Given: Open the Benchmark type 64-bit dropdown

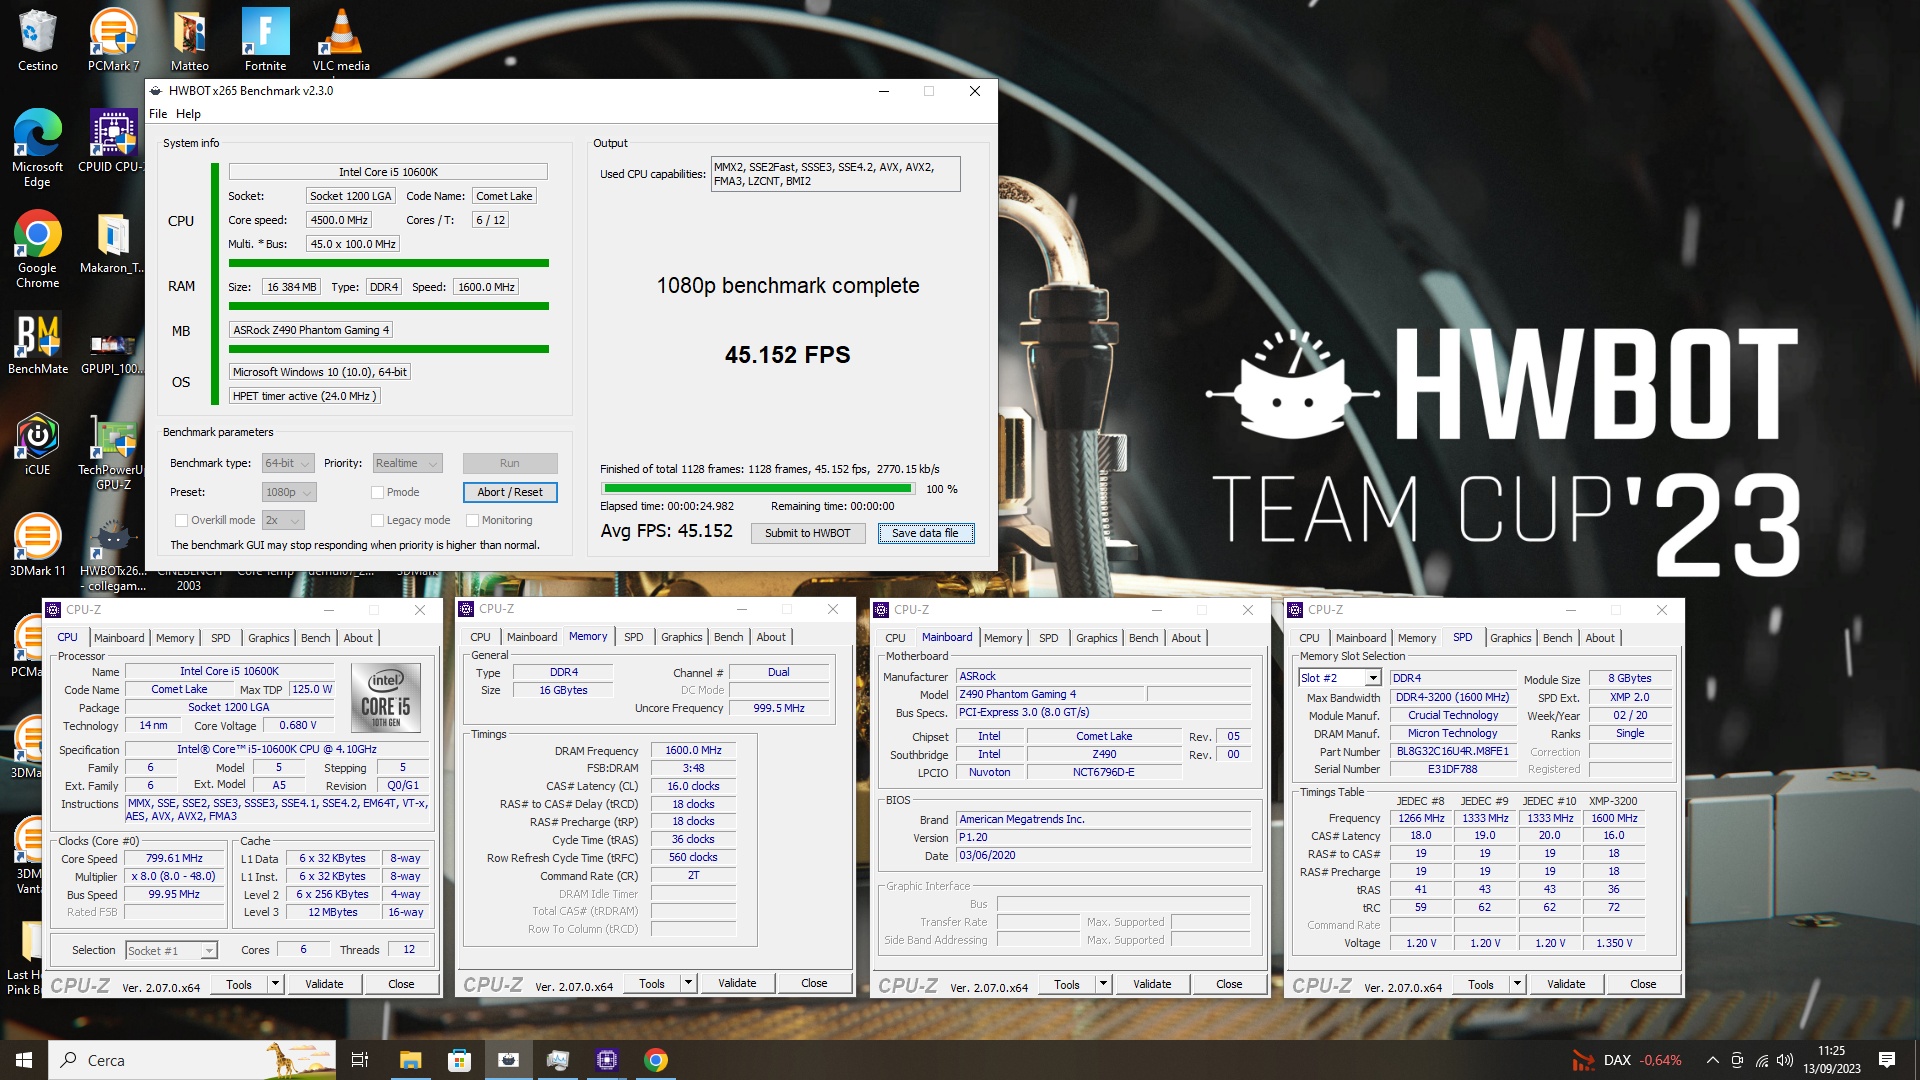Looking at the screenshot, I should (x=288, y=463).
